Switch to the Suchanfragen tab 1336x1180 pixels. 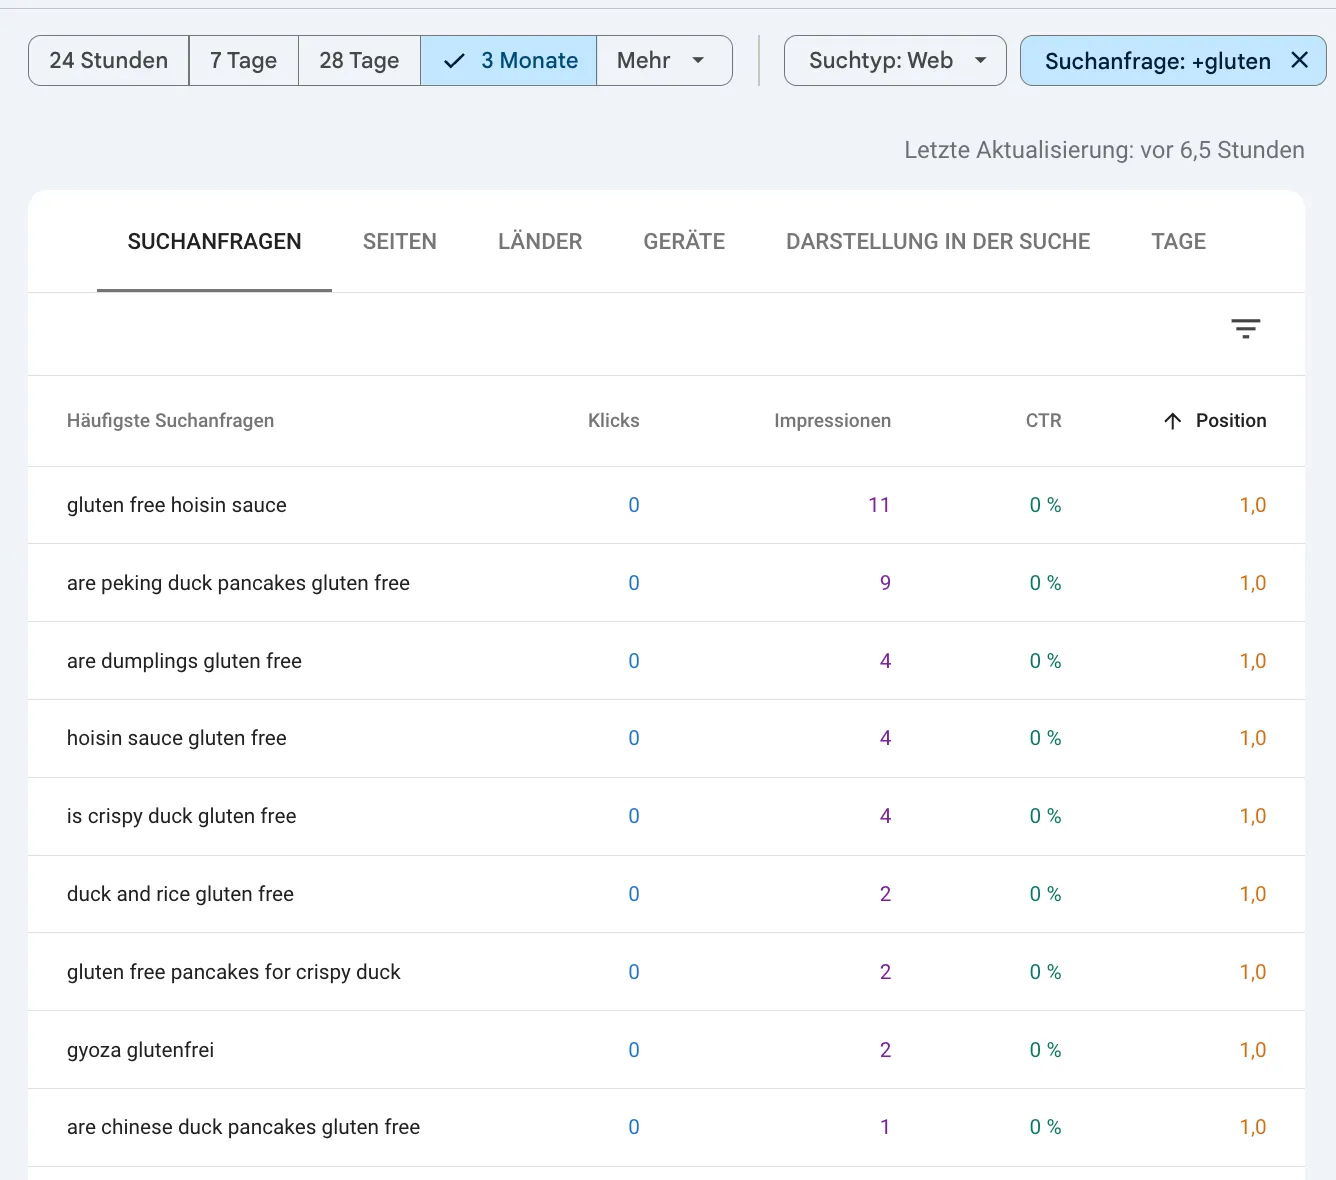point(214,241)
